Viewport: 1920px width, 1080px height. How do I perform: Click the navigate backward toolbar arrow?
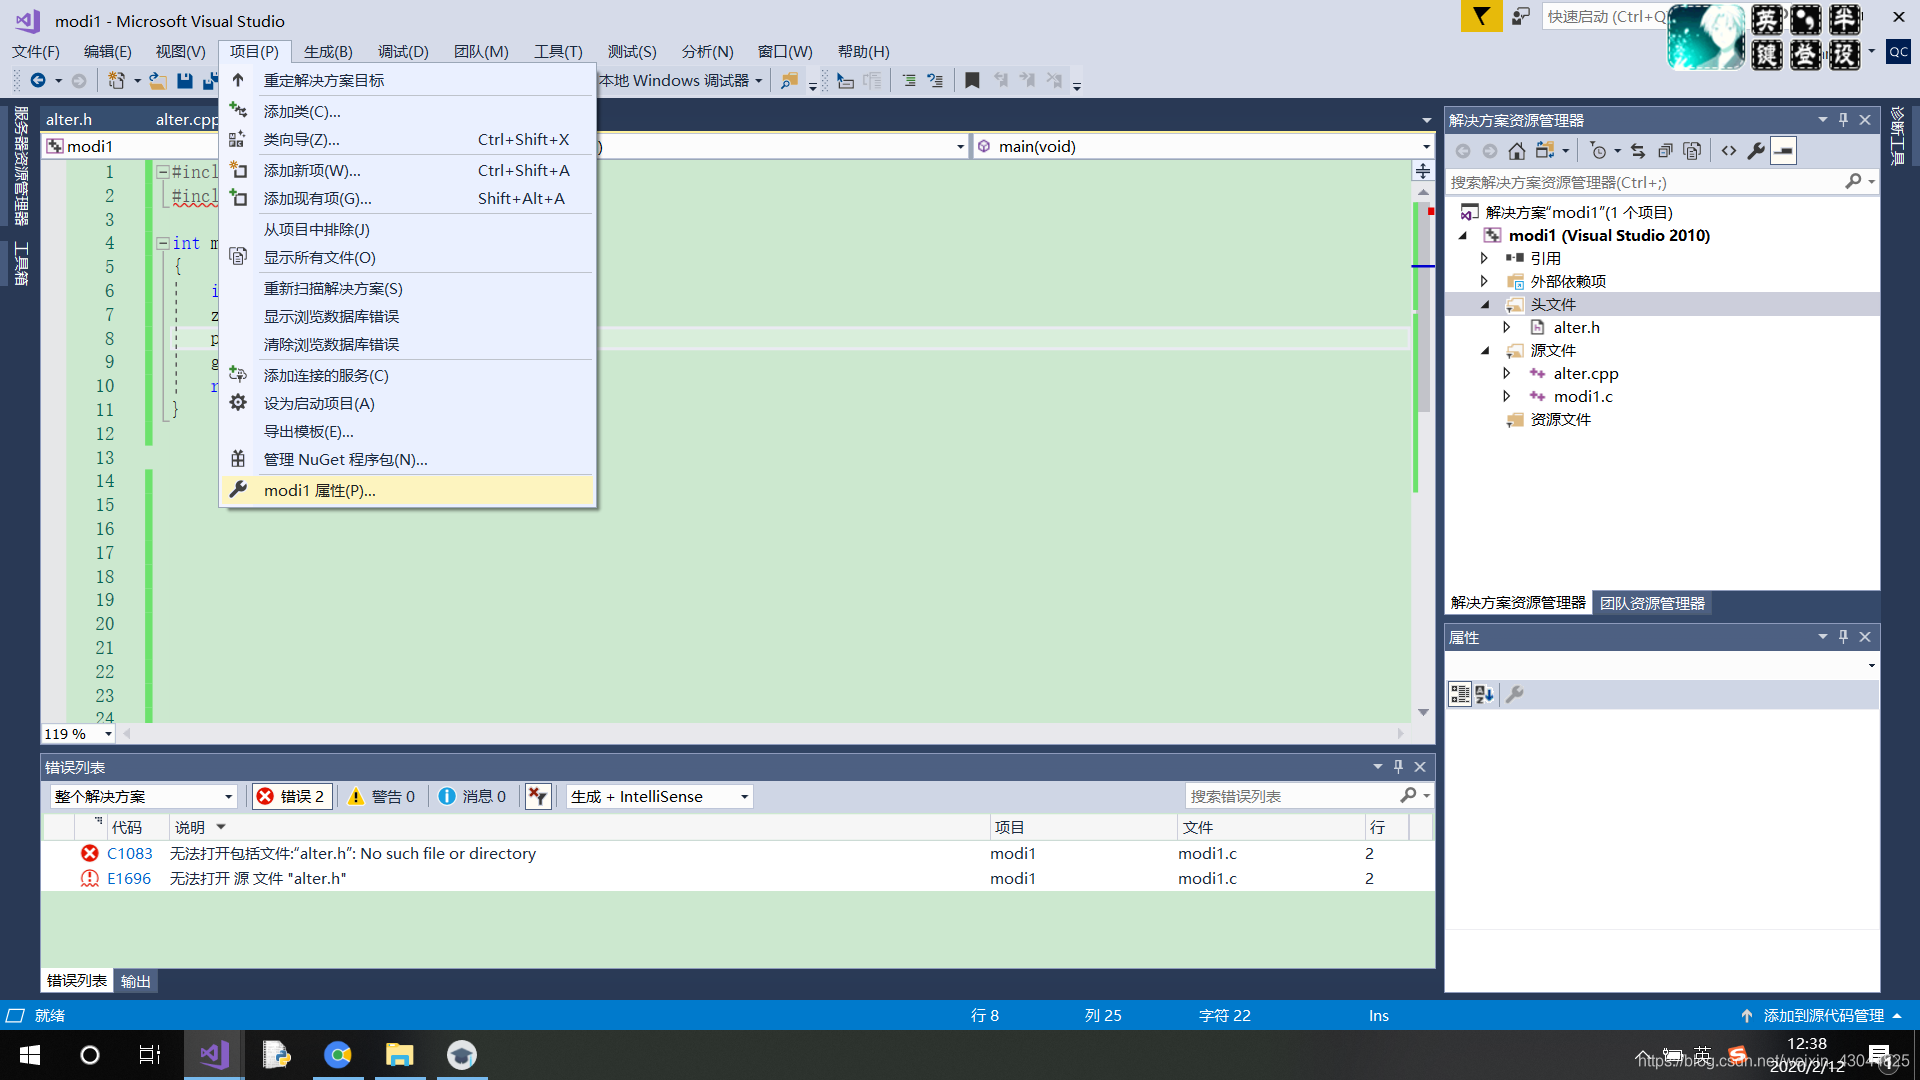[38, 80]
